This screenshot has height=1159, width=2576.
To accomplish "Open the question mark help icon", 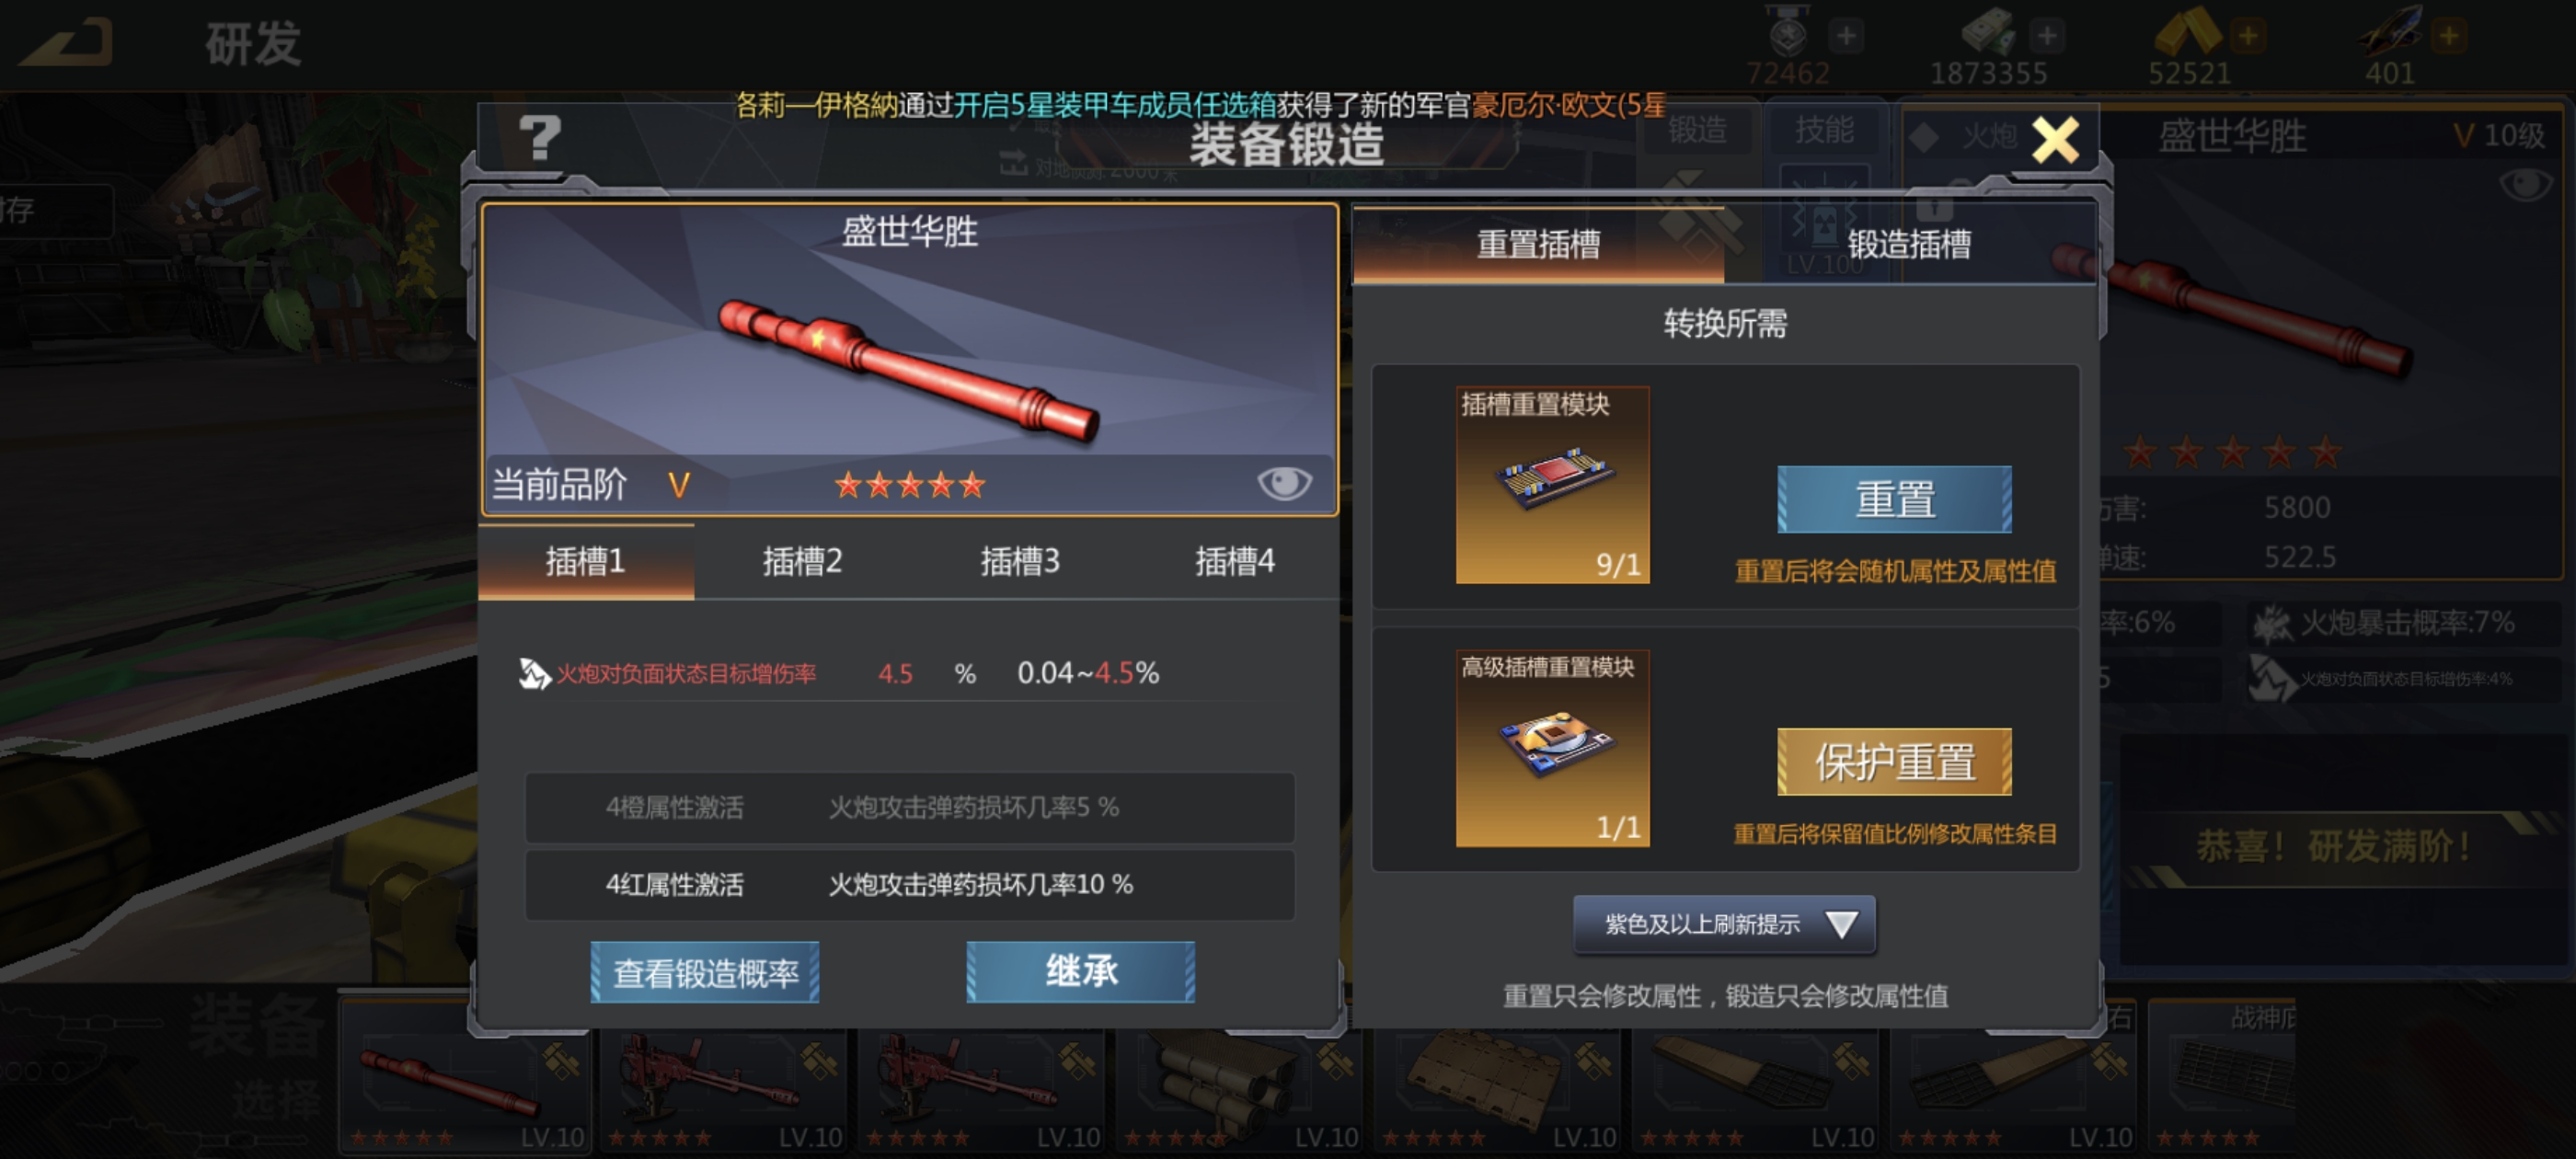I will (540, 138).
